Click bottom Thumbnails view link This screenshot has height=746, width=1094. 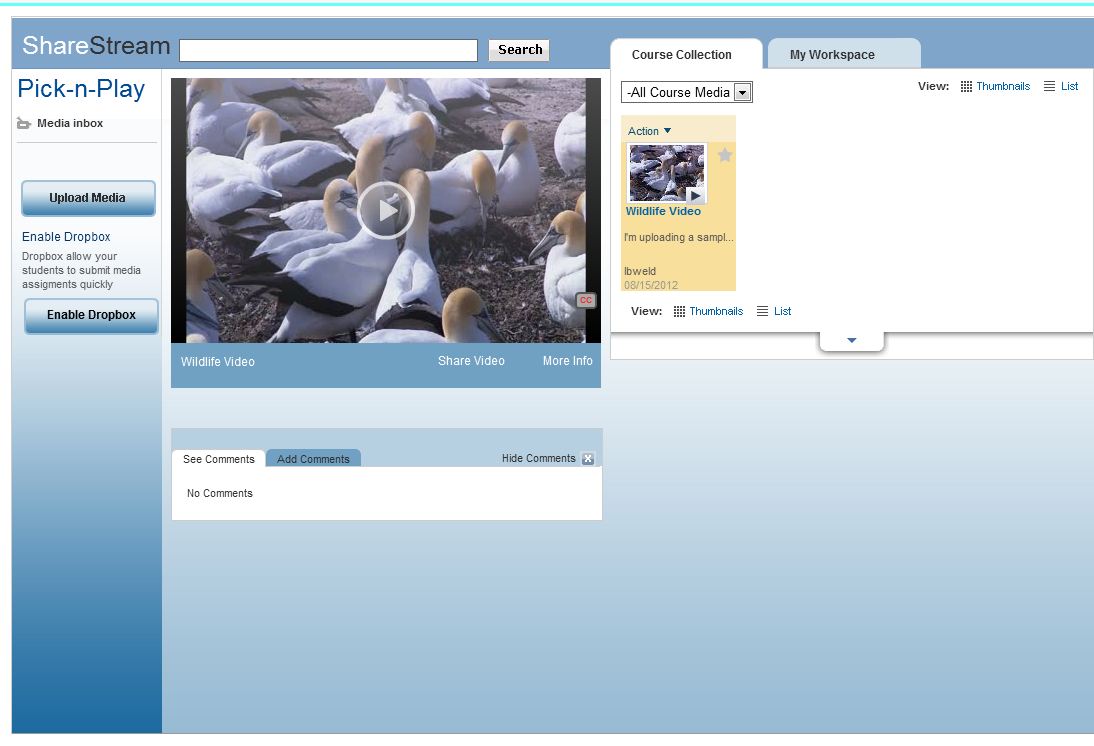[x=716, y=311]
